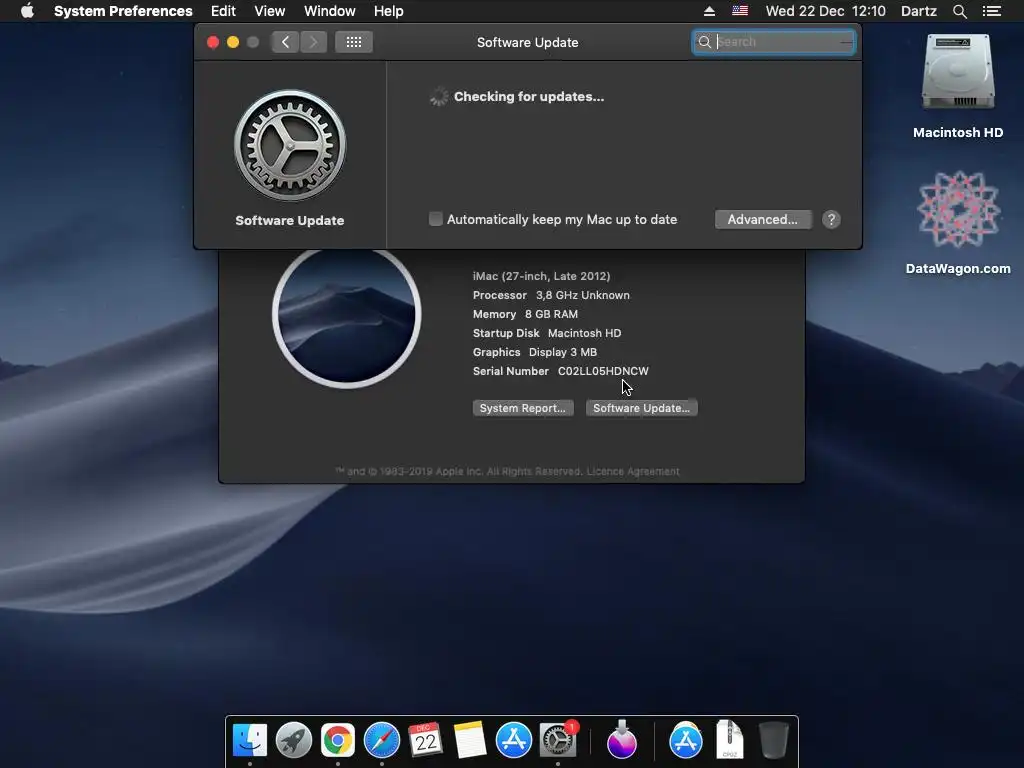Open the System Preferences menu
The width and height of the screenshot is (1024, 768).
(x=123, y=11)
